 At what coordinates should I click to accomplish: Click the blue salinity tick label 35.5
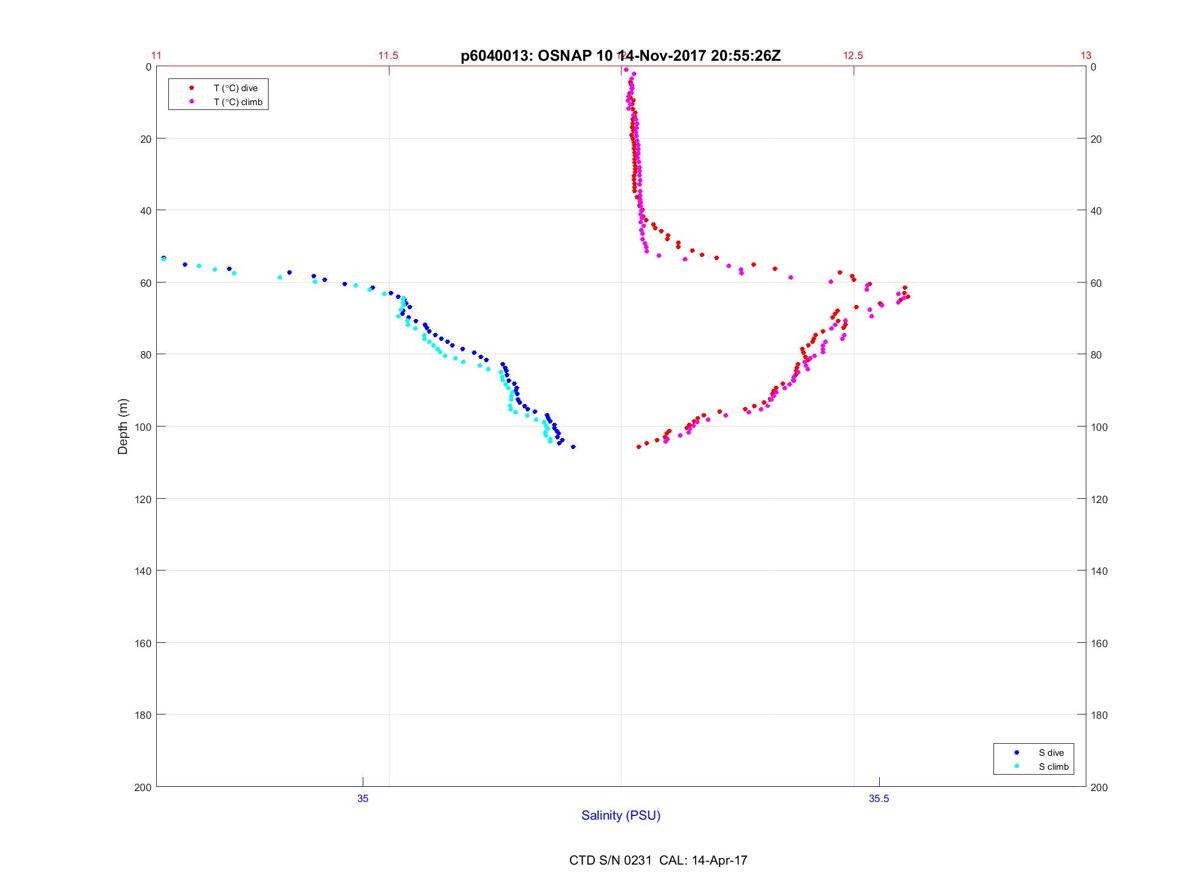coord(878,798)
